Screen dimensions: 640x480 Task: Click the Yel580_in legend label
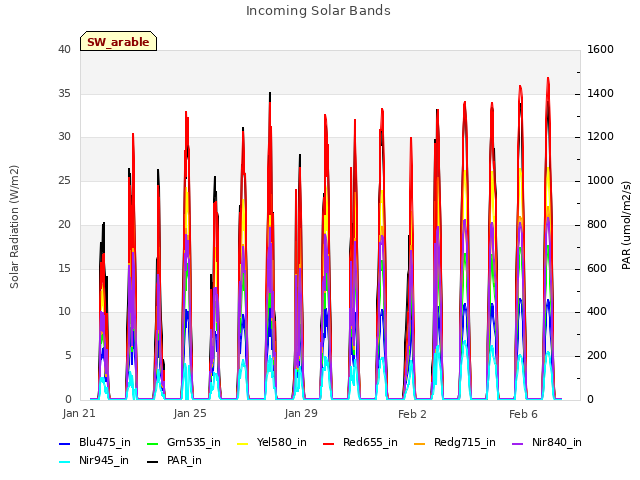point(282,442)
